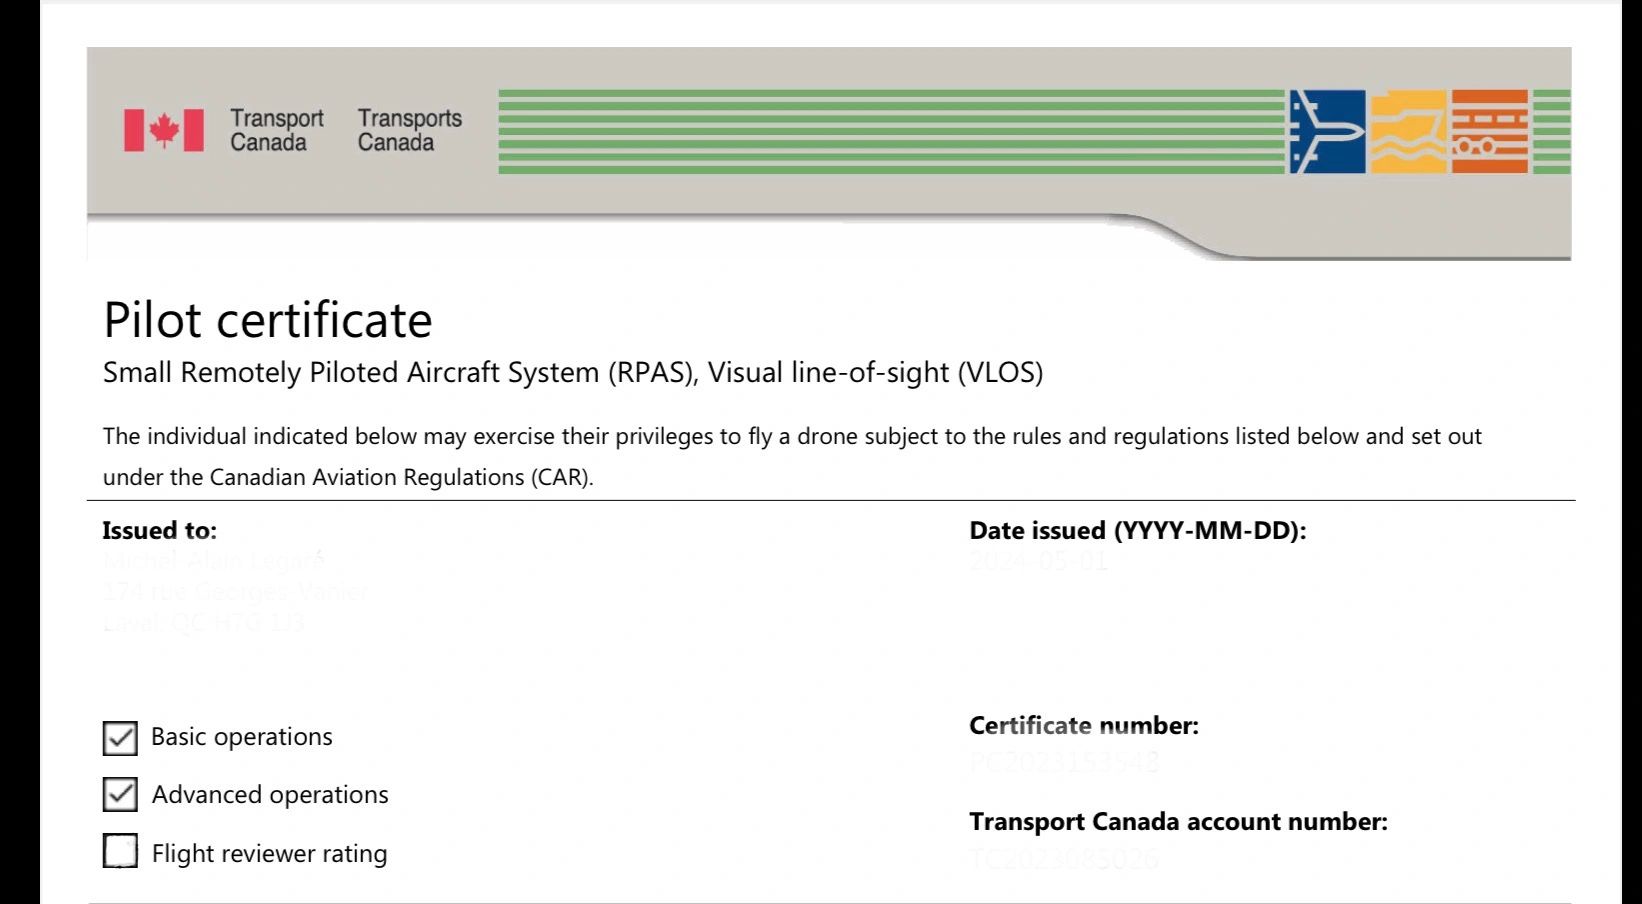Click the "Date issued (YYYY-MM-DD):" label
This screenshot has width=1642, height=904.
[1137, 530]
